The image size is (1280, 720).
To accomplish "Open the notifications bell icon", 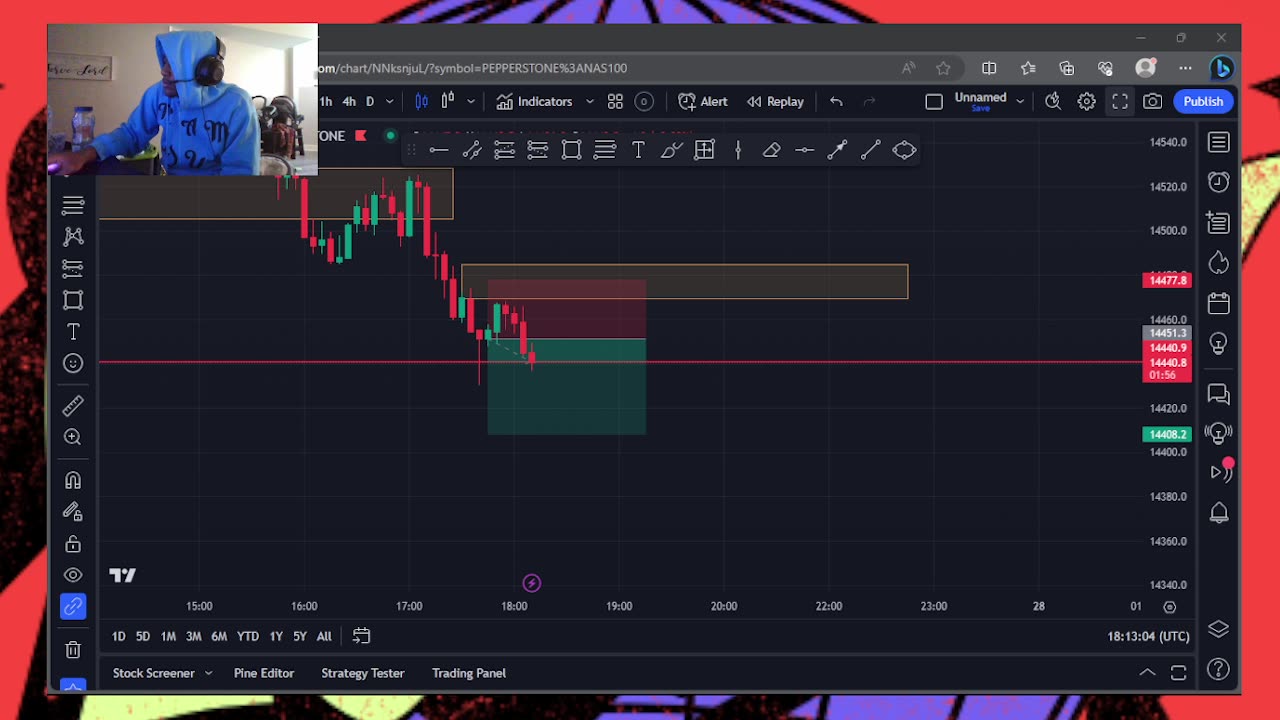I will point(1218,513).
